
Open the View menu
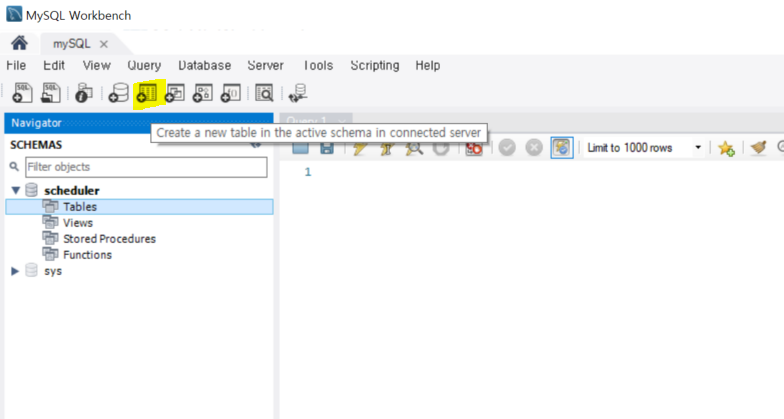tap(96, 66)
